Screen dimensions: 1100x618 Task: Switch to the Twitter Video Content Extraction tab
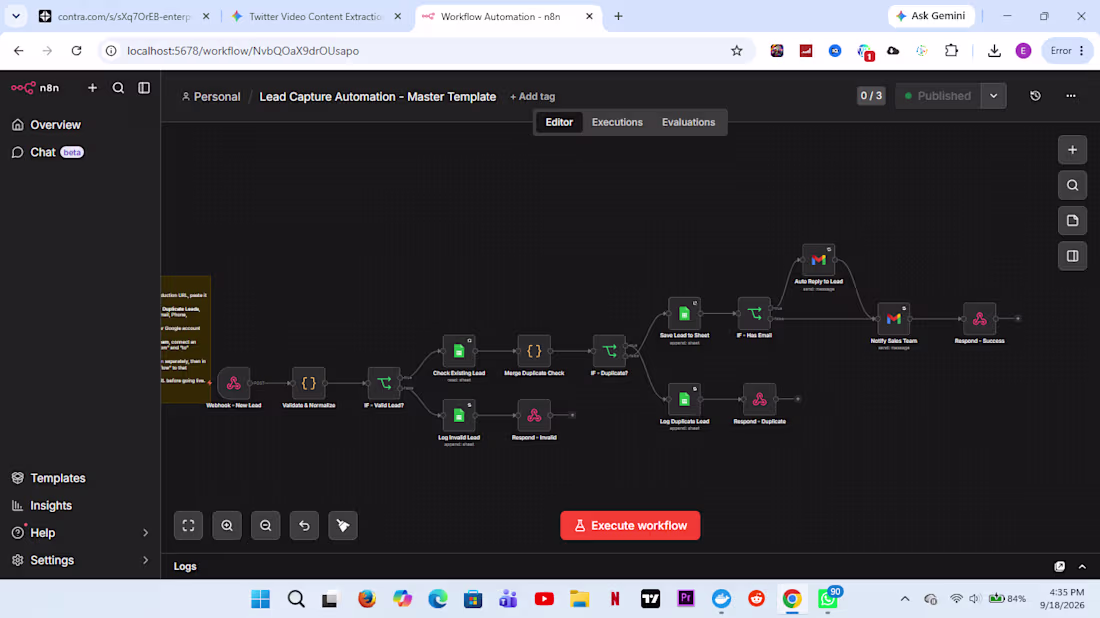316,16
